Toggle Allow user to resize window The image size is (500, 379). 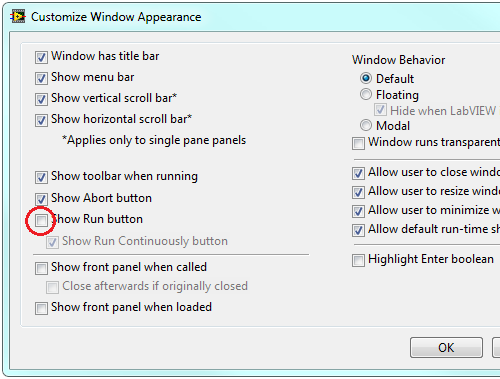click(x=358, y=192)
